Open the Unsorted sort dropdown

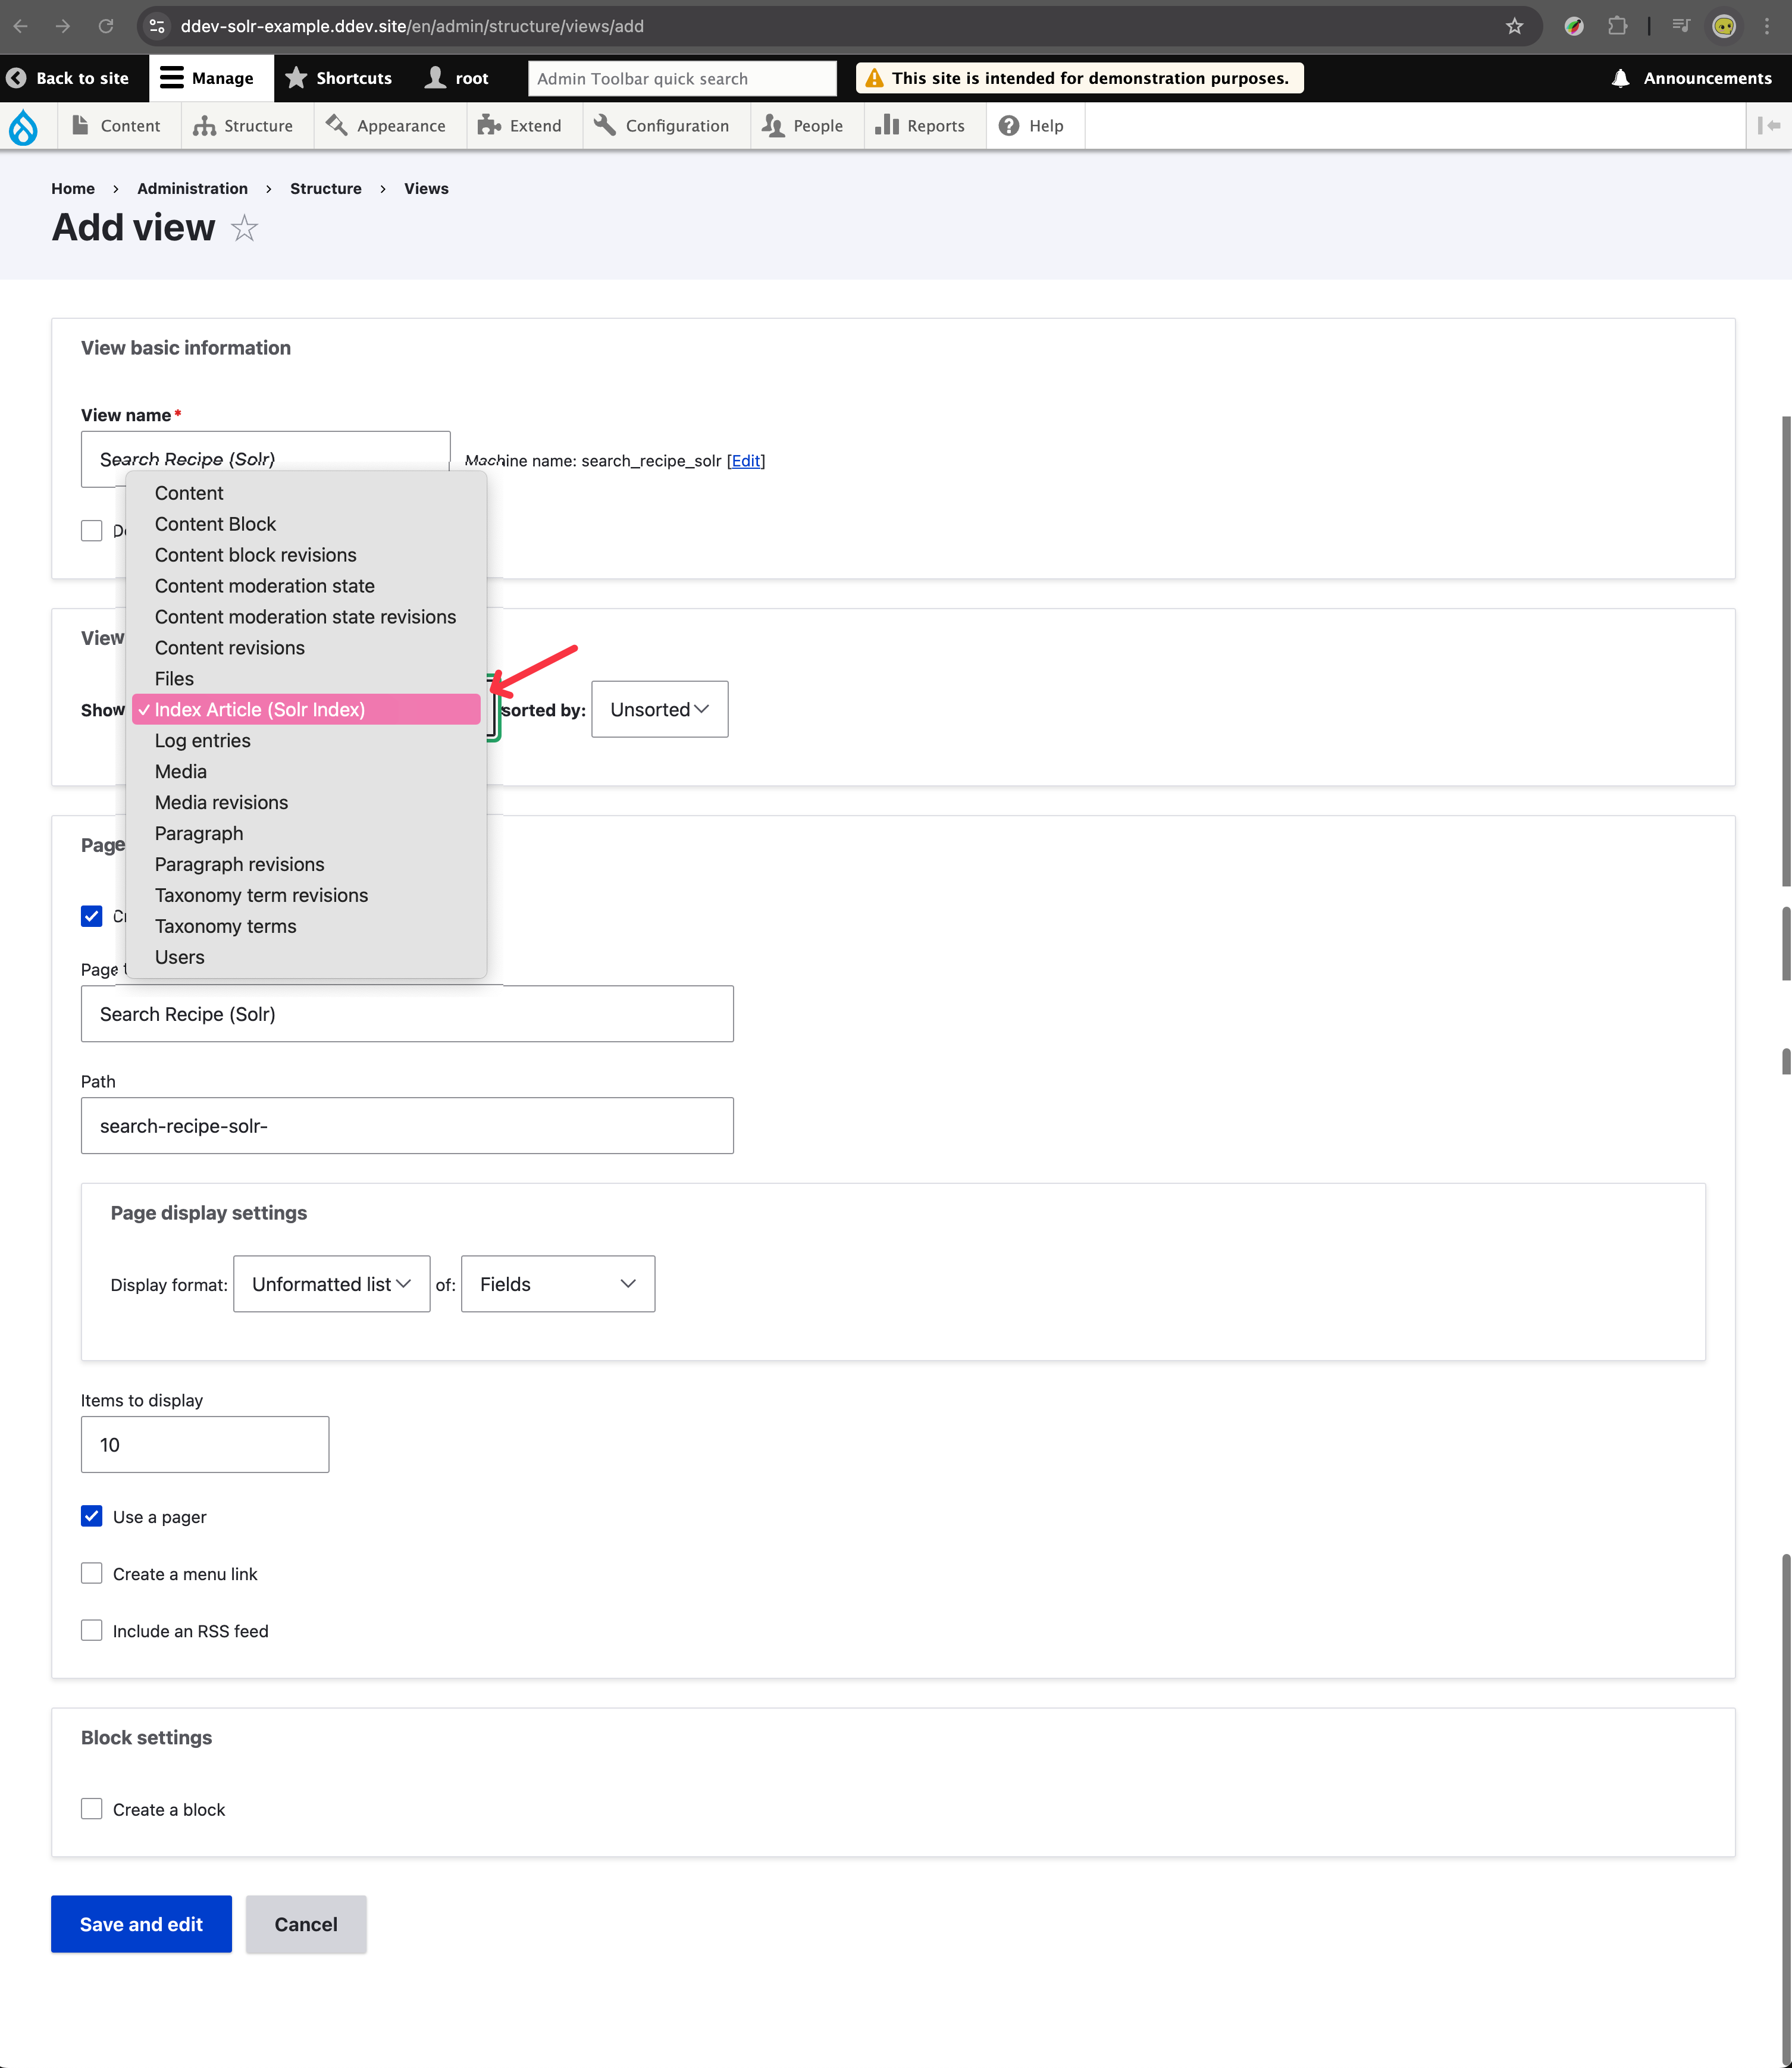[659, 709]
